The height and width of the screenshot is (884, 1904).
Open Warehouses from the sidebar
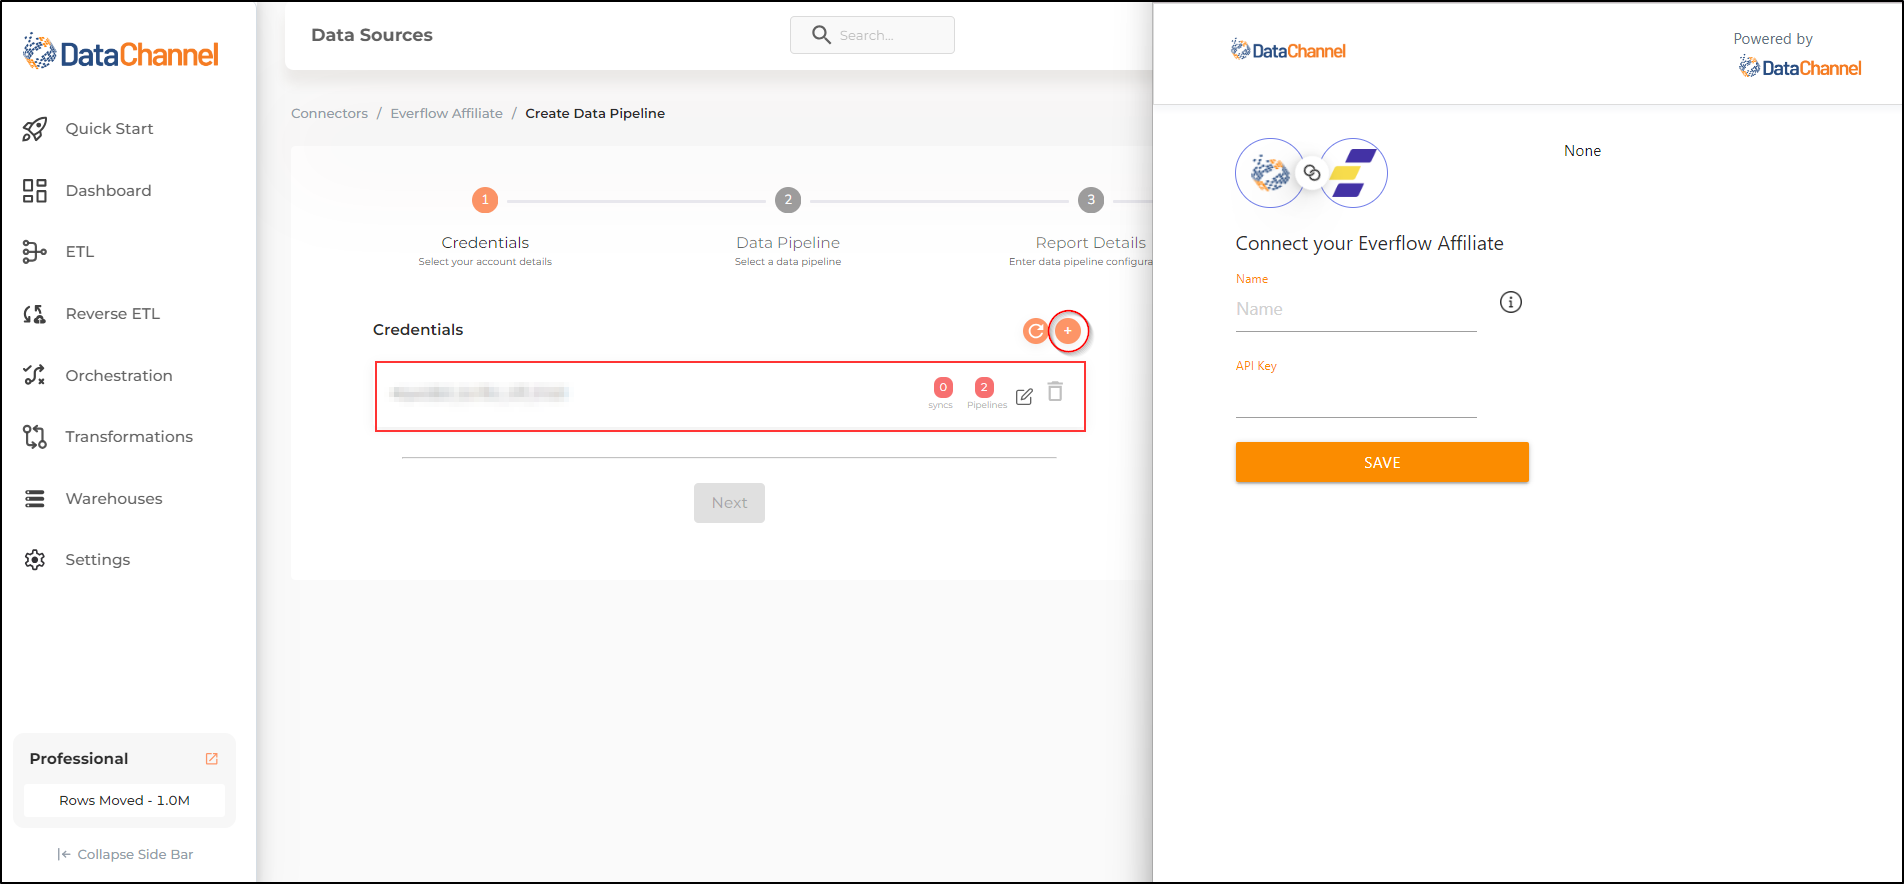pos(113,499)
